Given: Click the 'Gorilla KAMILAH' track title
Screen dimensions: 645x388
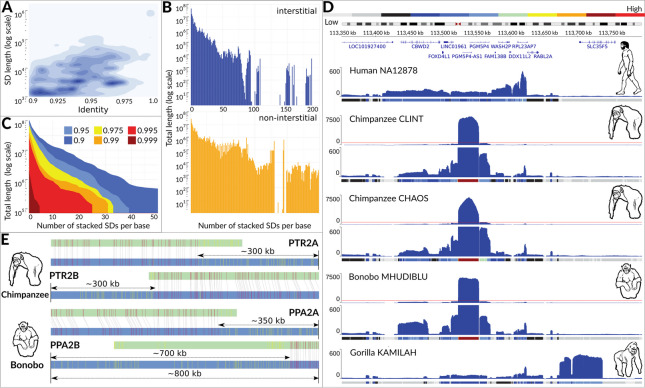Looking at the screenshot, I should point(383,352).
